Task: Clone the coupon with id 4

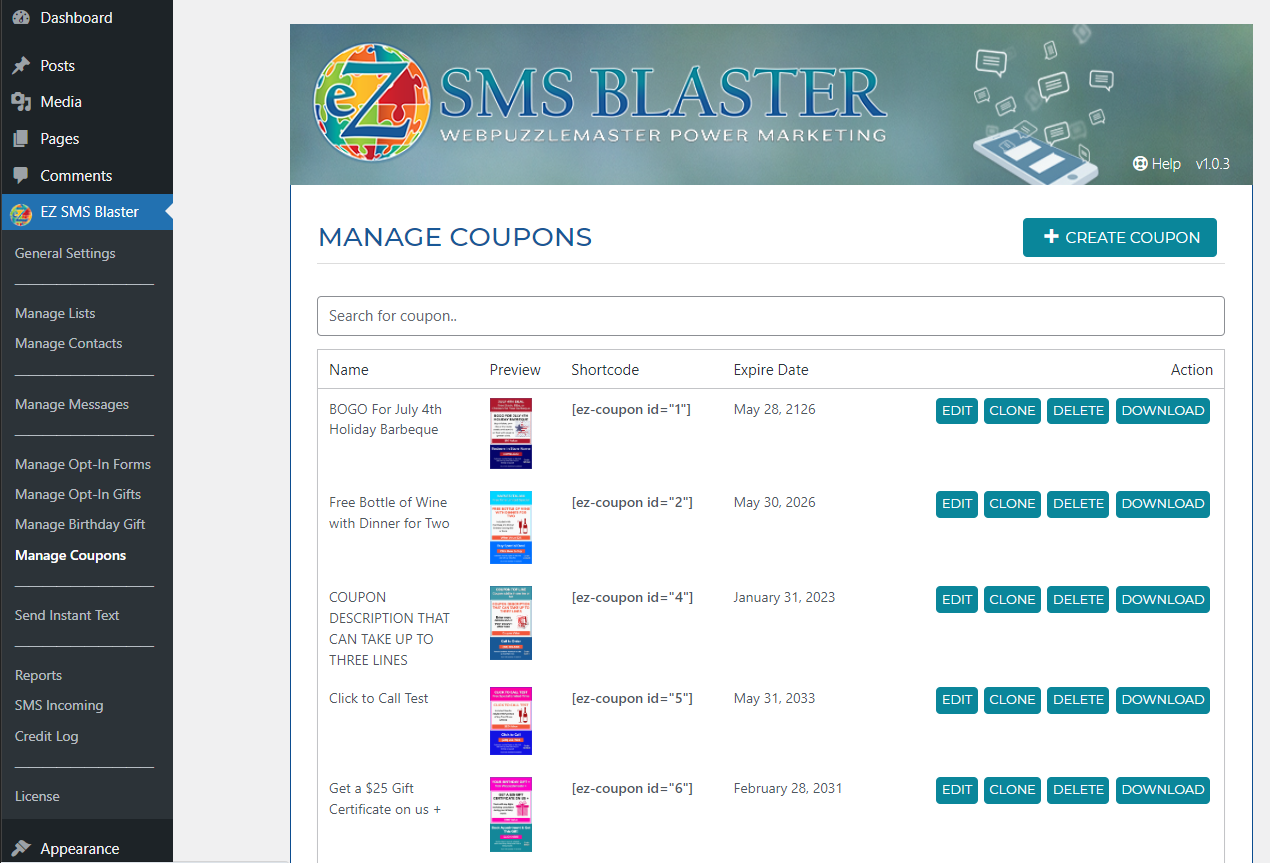Action: [1012, 600]
